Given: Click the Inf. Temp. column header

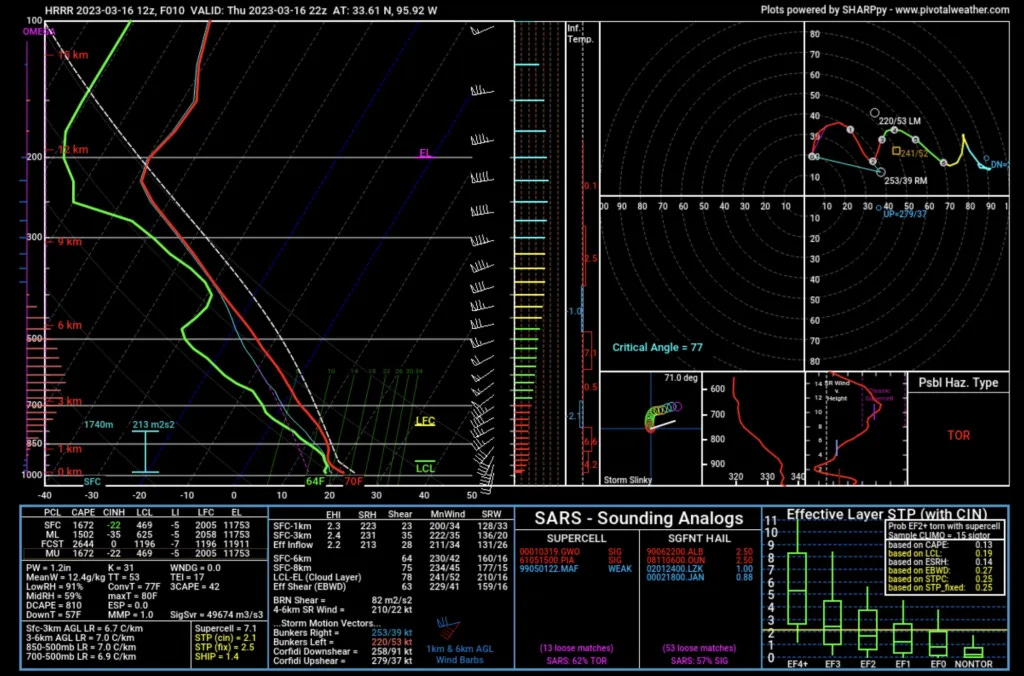Looking at the screenshot, I should point(580,33).
